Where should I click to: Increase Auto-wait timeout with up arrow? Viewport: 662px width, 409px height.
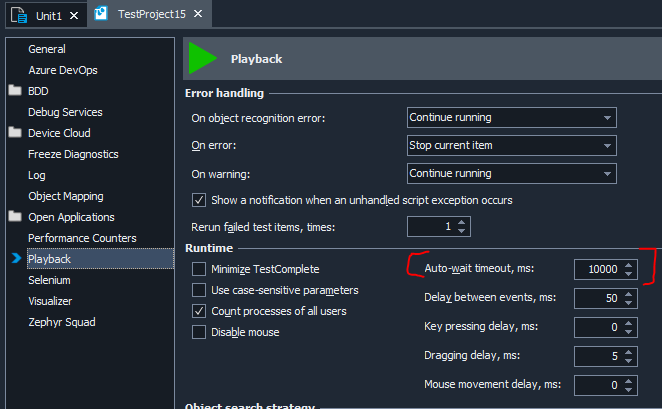click(x=628, y=264)
